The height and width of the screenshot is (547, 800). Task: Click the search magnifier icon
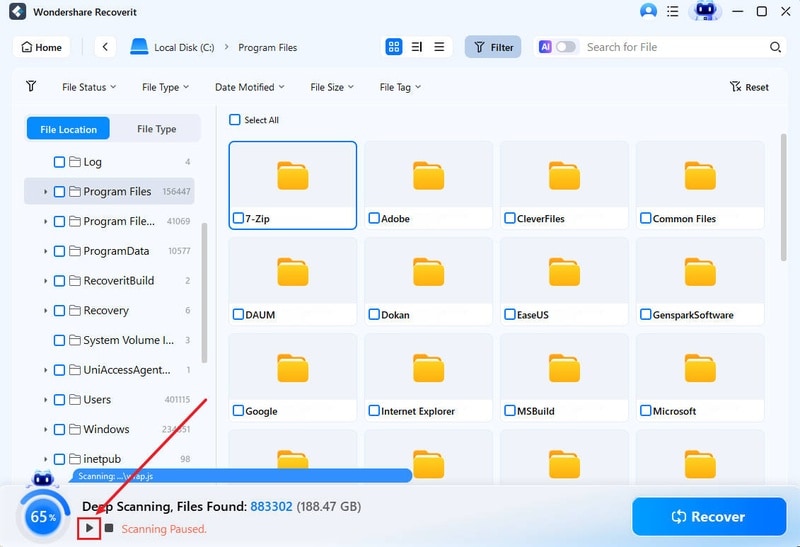775,47
